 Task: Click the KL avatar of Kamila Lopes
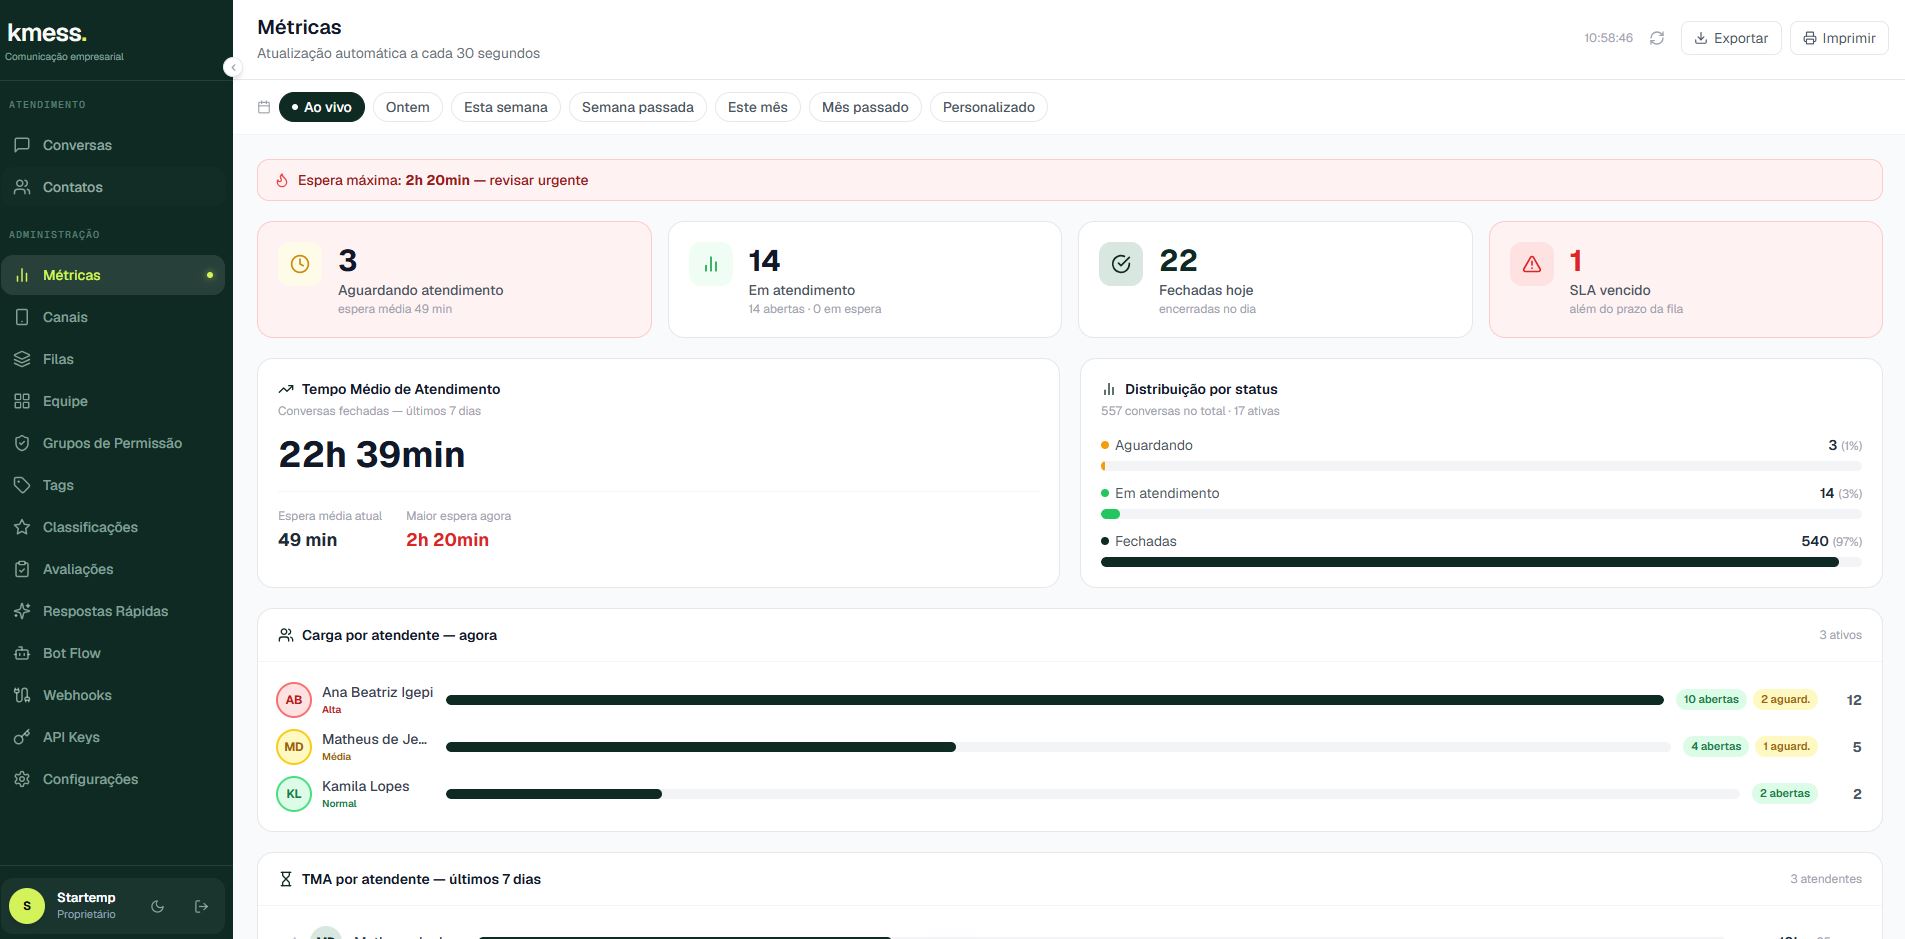294,794
